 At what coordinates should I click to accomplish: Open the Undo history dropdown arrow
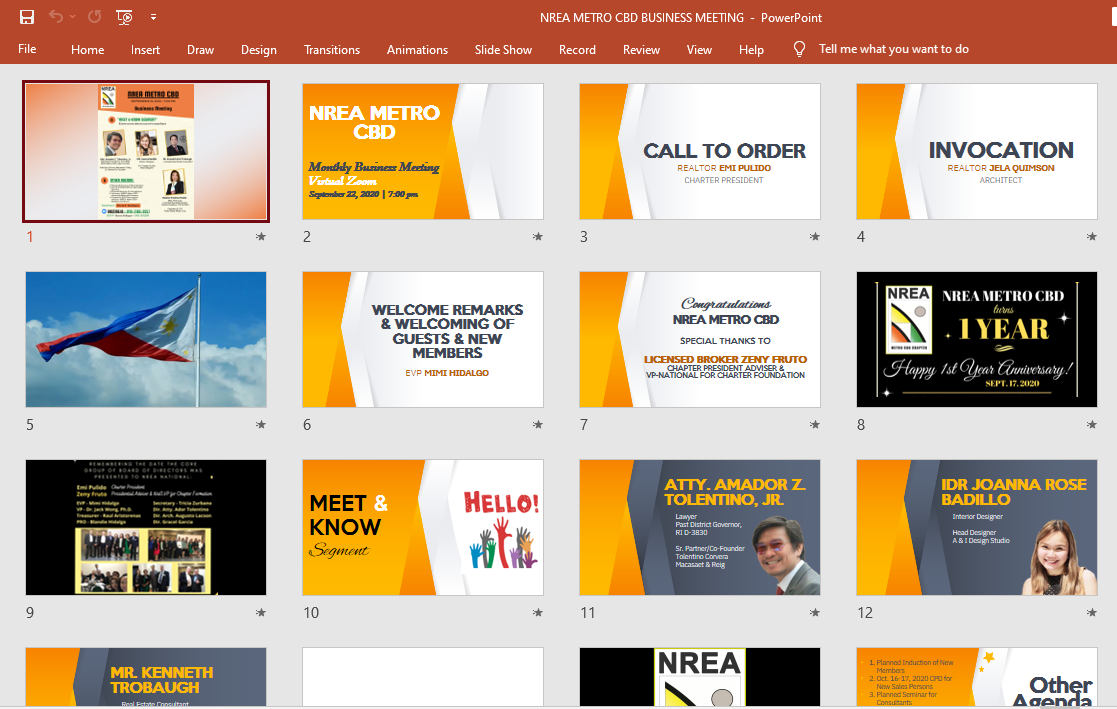pyautogui.click(x=73, y=17)
